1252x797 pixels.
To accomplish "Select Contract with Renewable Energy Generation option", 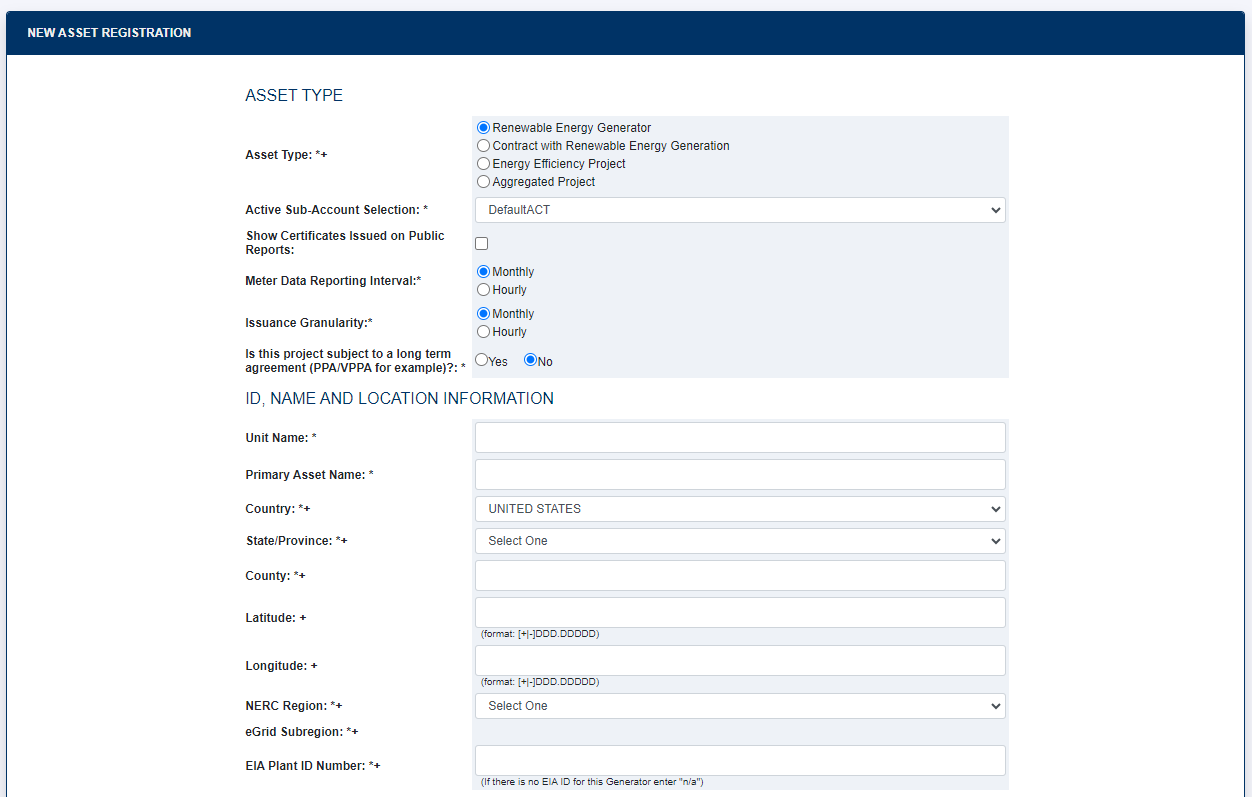I will click(x=484, y=146).
